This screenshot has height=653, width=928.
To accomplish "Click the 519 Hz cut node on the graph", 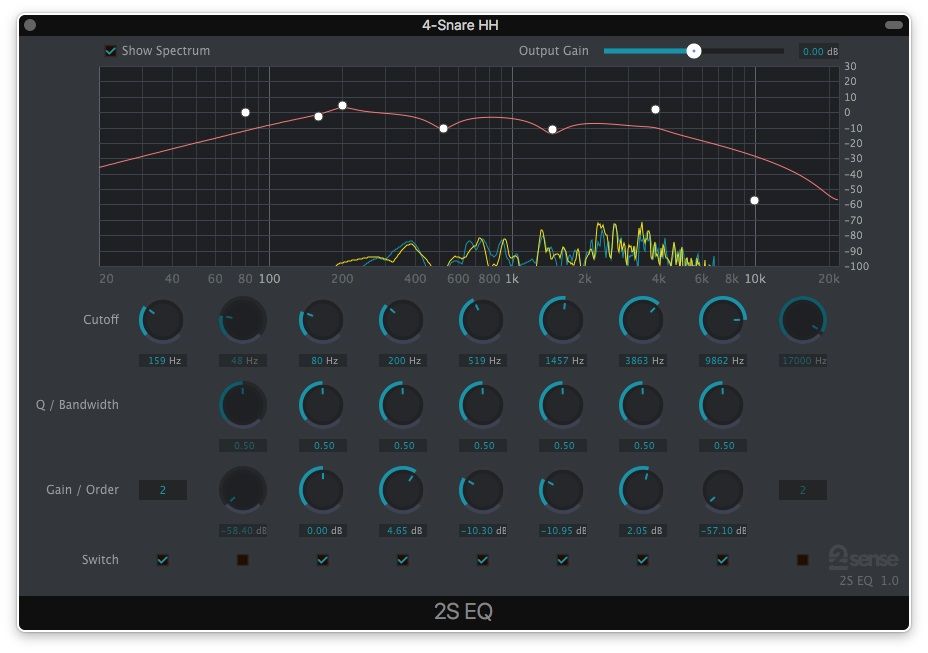I will click(x=443, y=128).
